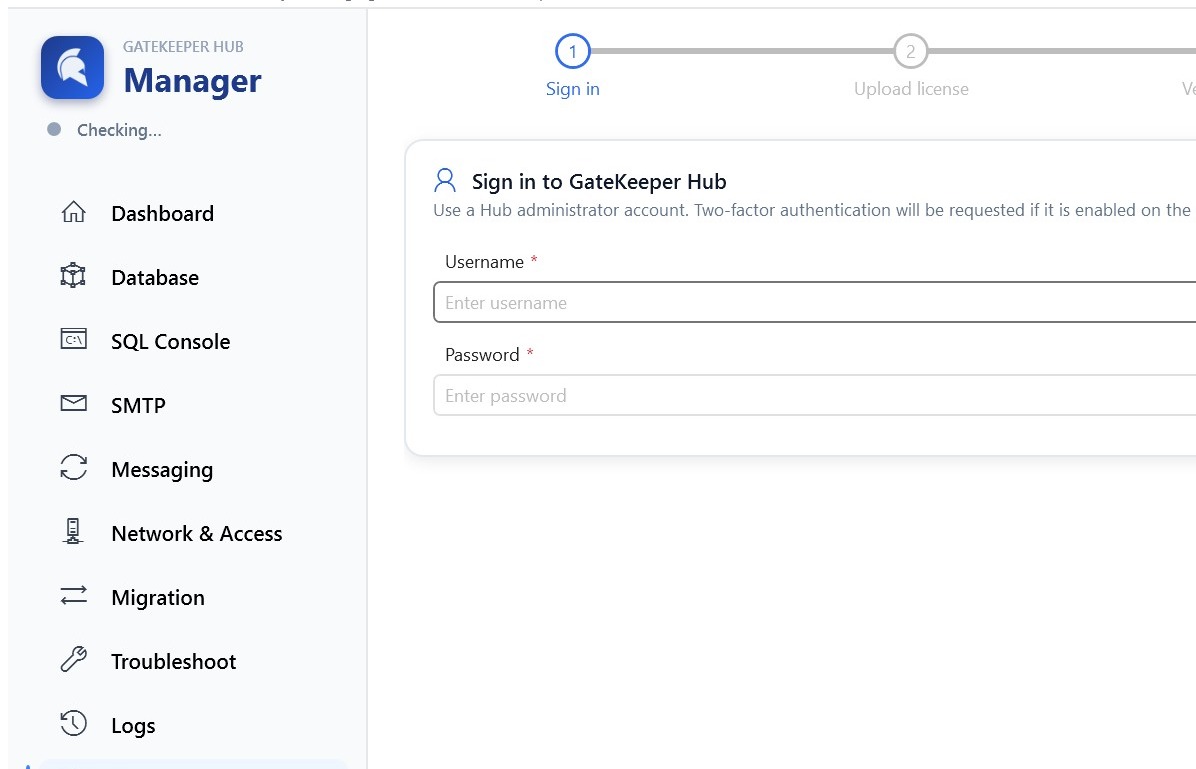
Task: Open Network & Access server icon
Action: pyautogui.click(x=73, y=531)
